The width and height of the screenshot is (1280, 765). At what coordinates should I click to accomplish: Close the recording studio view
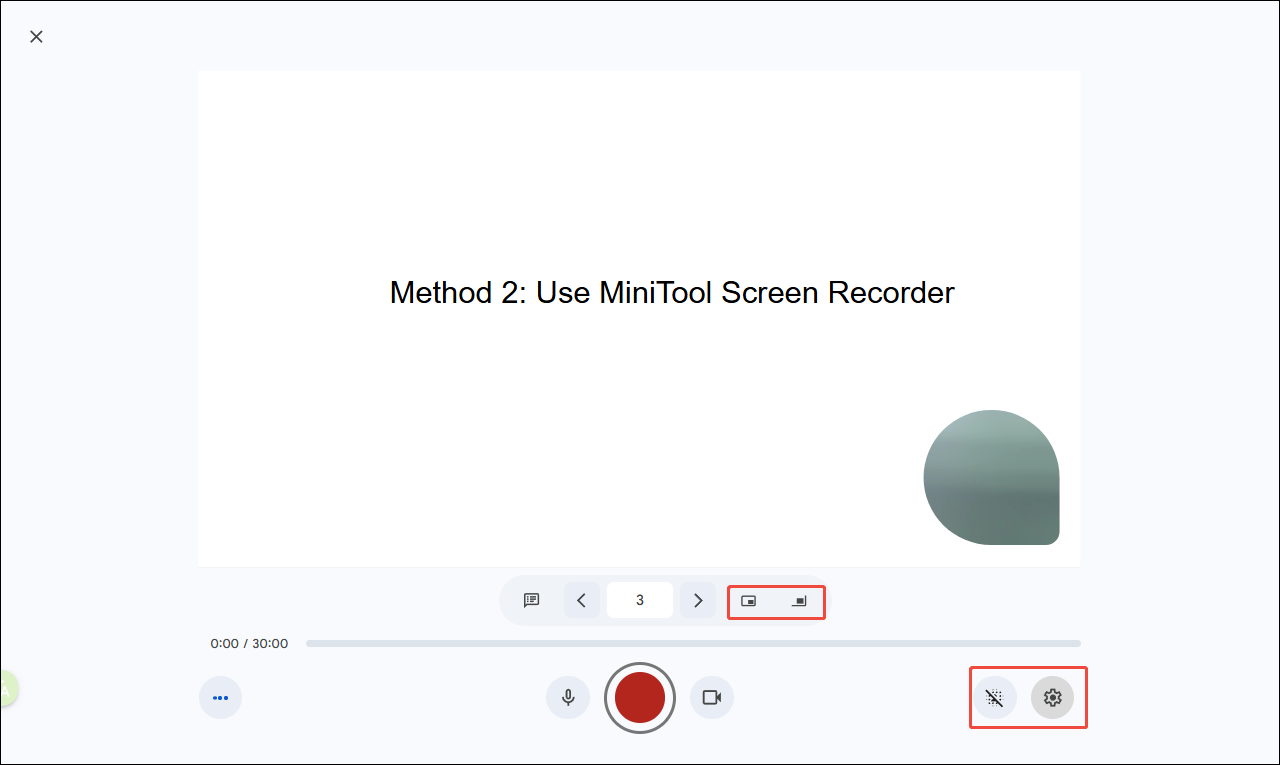click(36, 36)
